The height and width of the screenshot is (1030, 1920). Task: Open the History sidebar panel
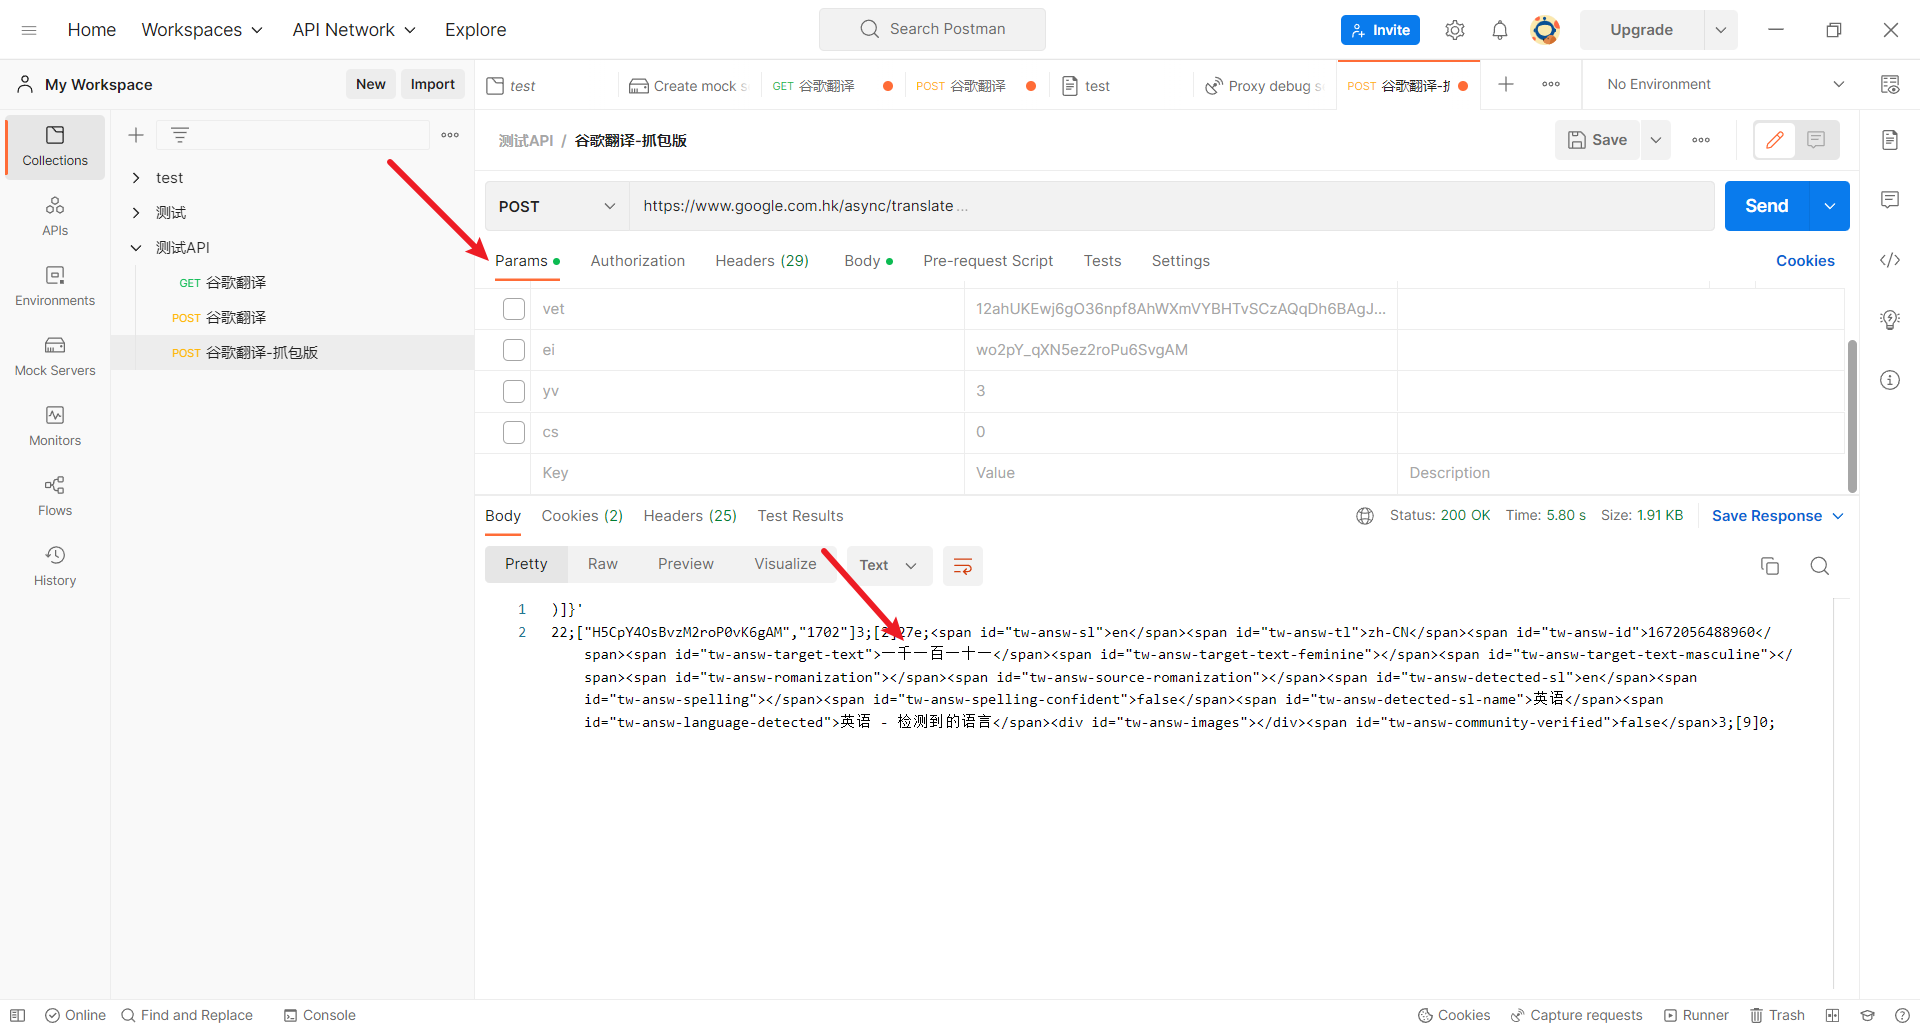55,566
